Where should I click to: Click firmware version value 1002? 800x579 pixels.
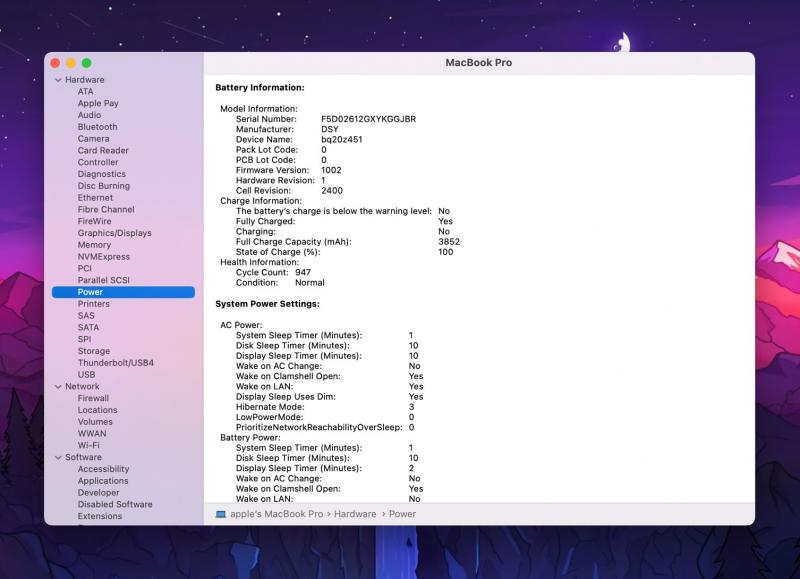(x=331, y=170)
